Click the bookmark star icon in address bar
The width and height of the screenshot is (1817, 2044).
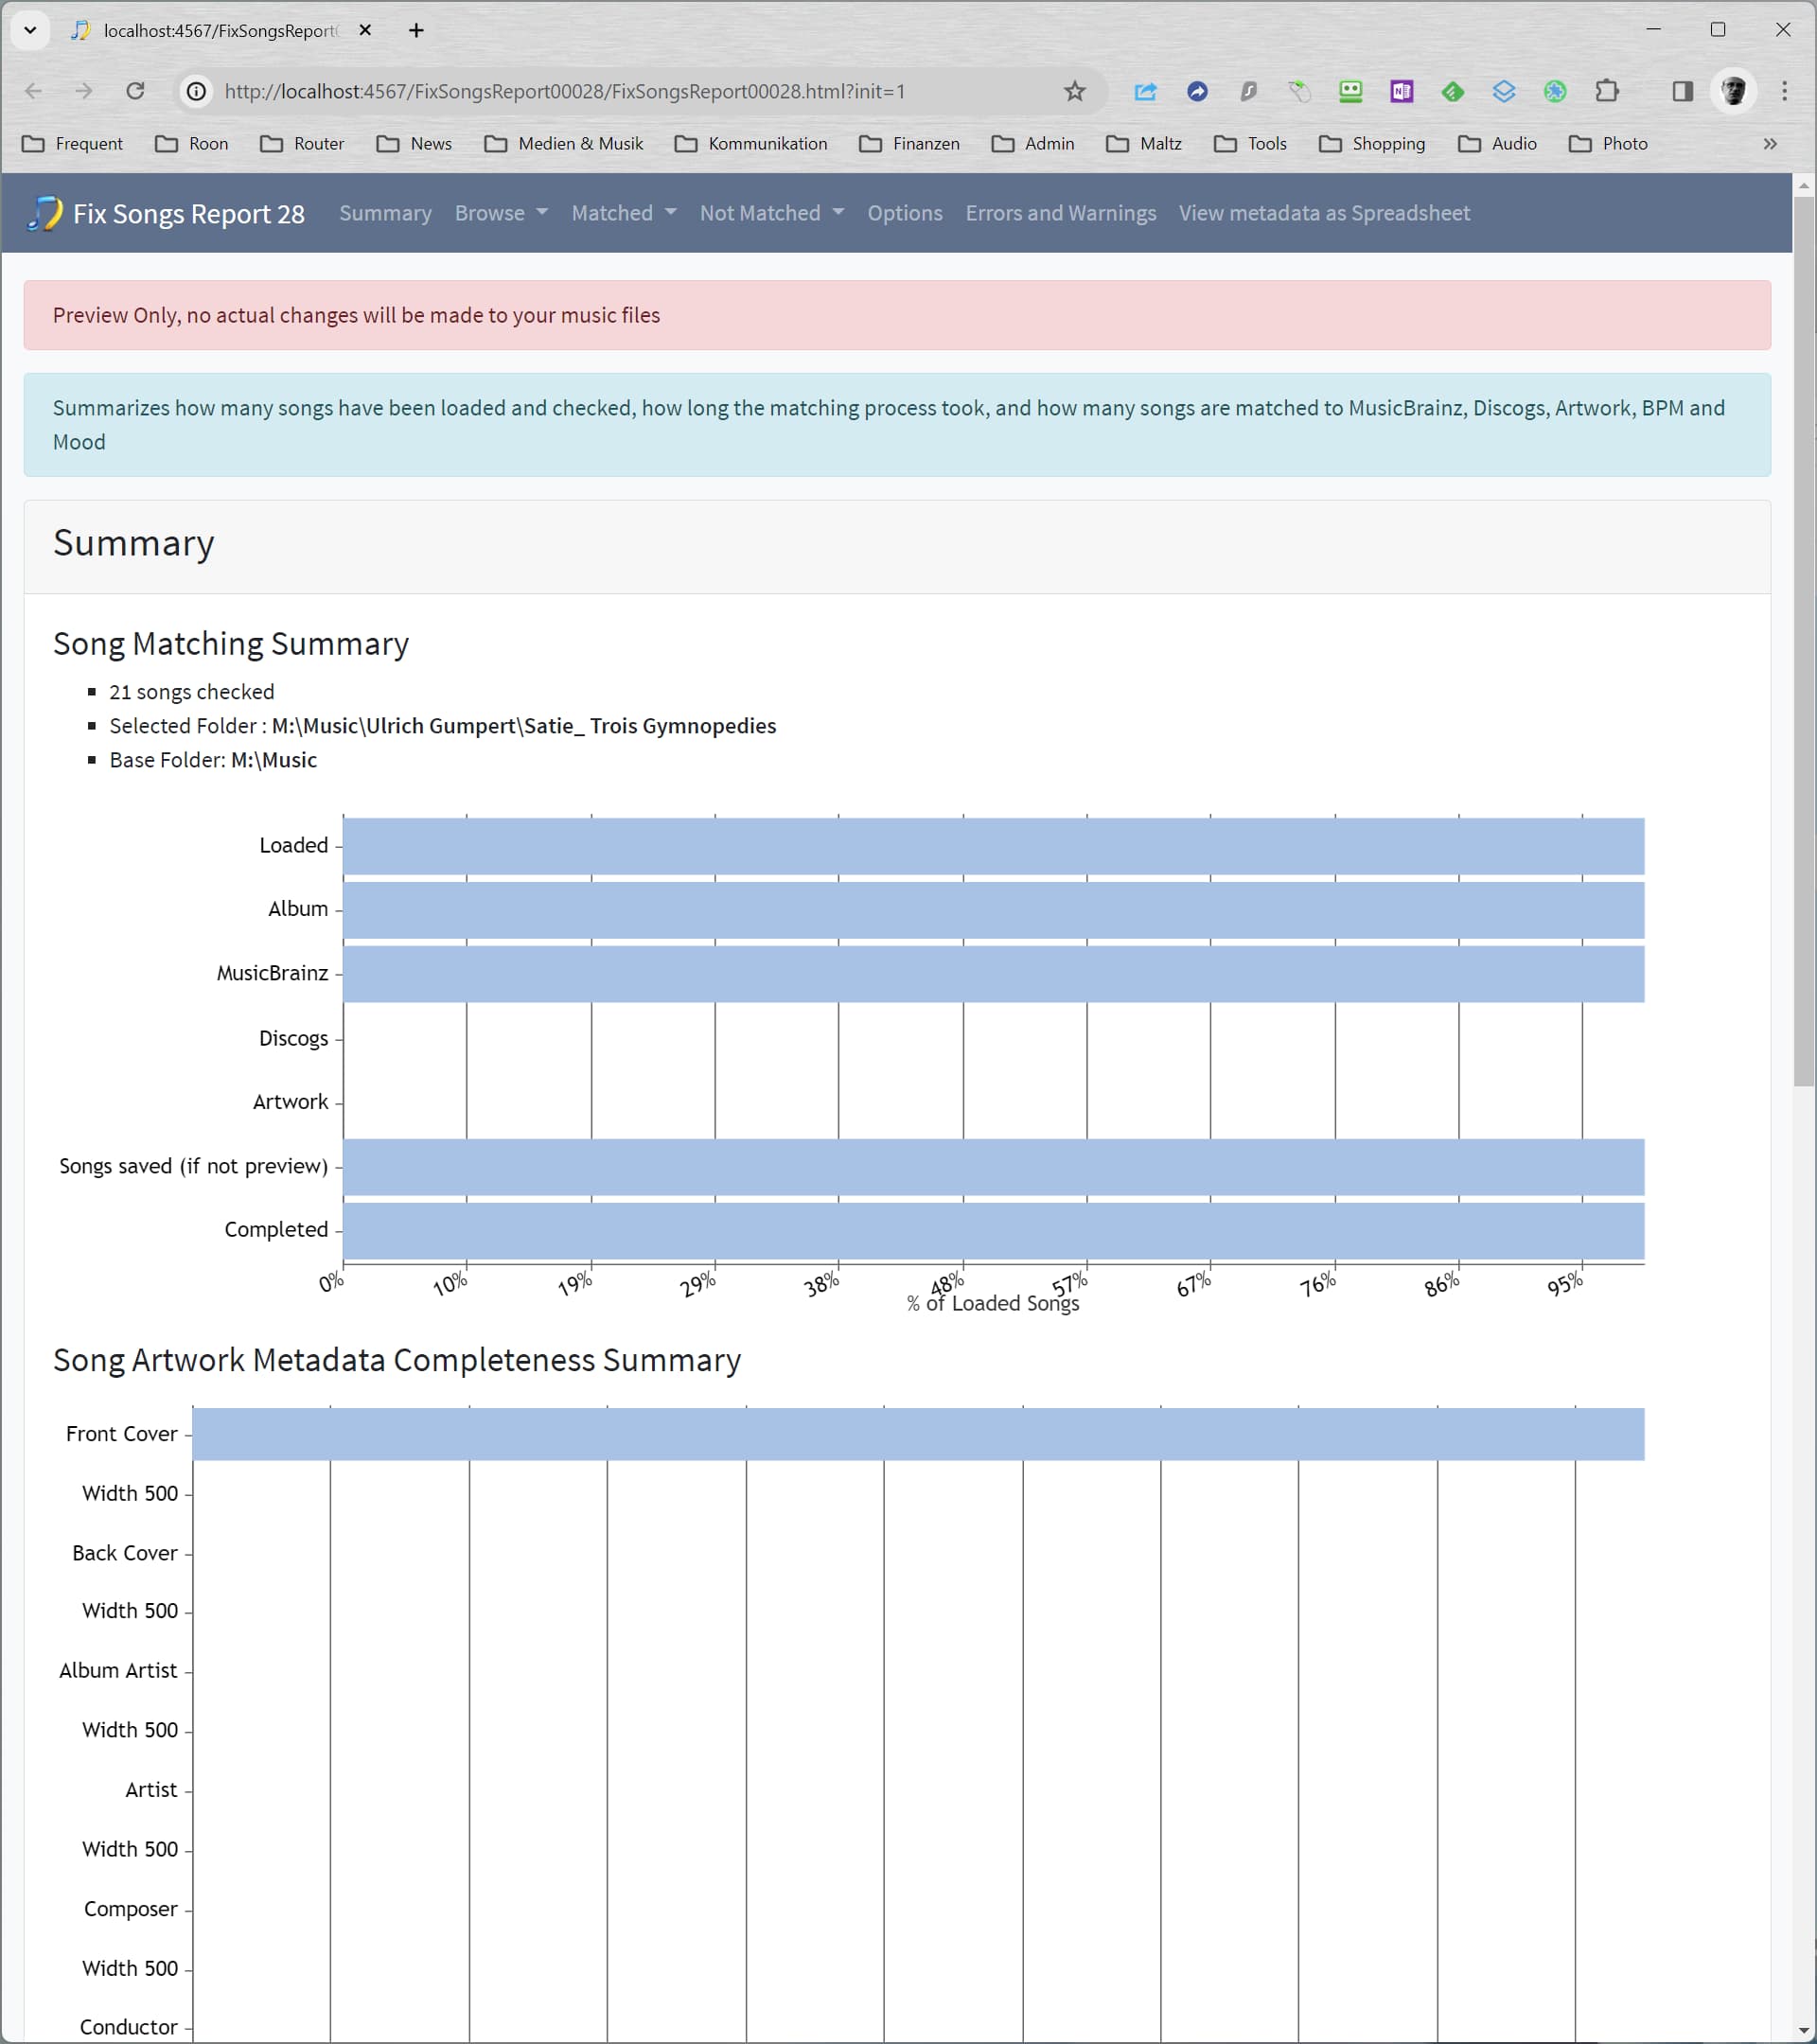tap(1074, 91)
